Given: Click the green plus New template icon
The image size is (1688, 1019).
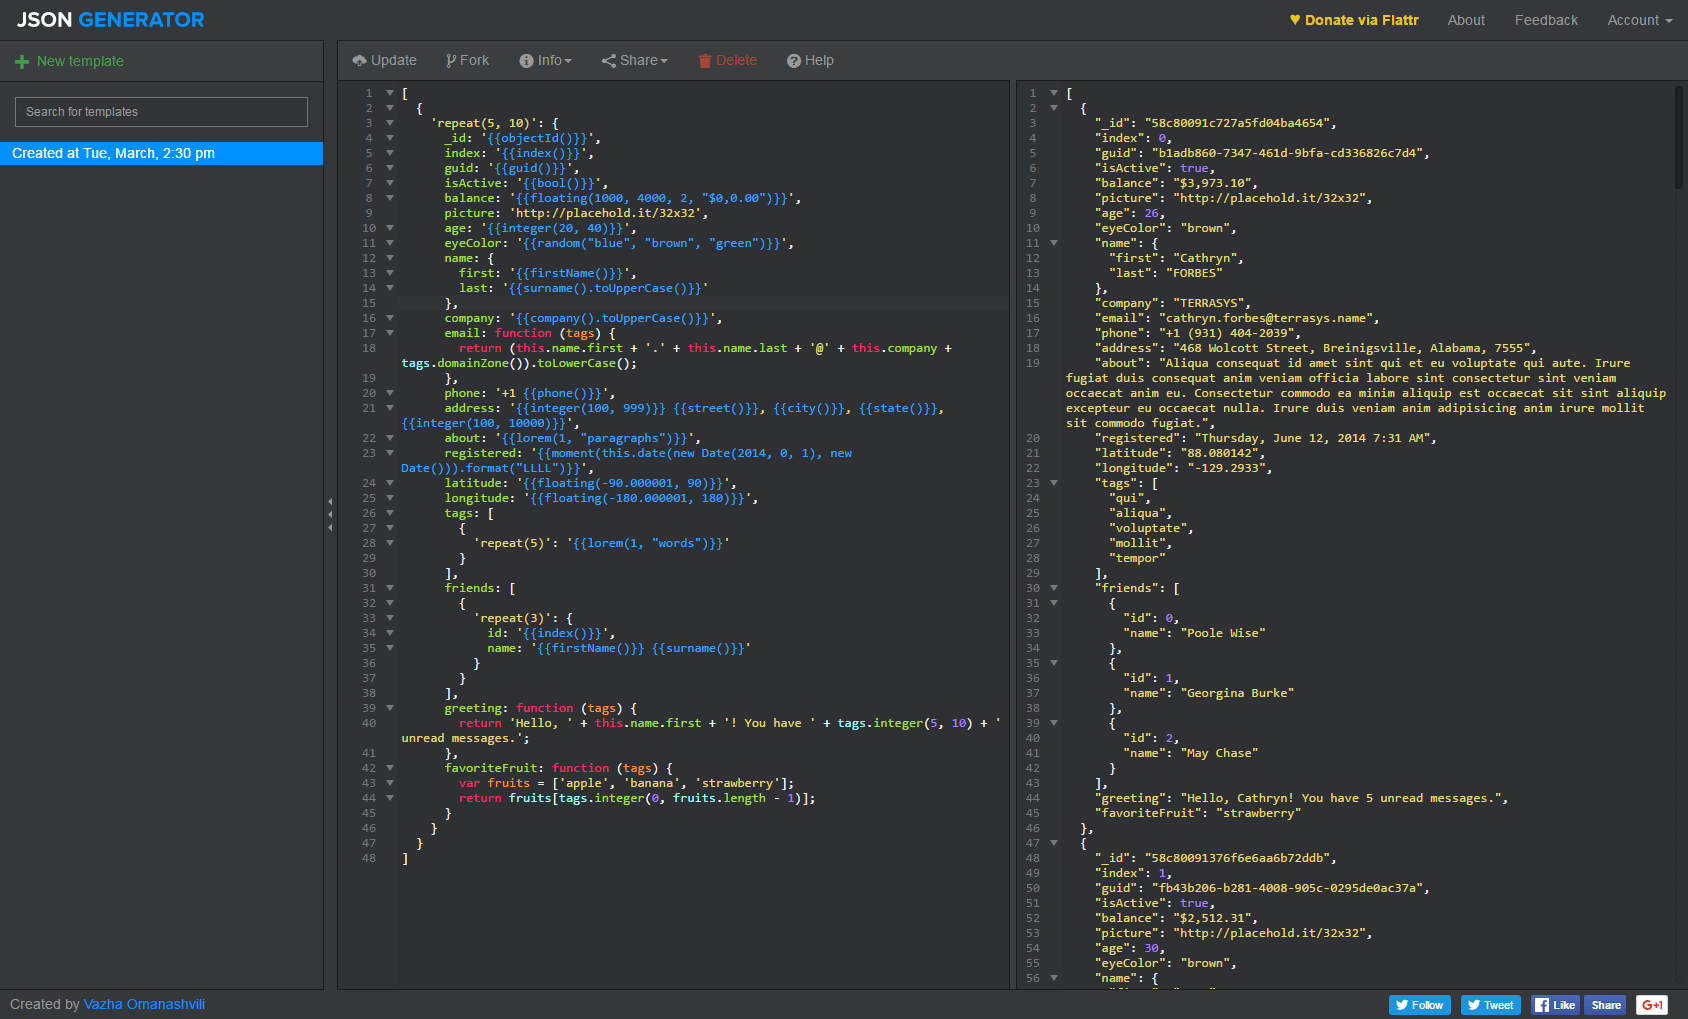Looking at the screenshot, I should (22, 62).
